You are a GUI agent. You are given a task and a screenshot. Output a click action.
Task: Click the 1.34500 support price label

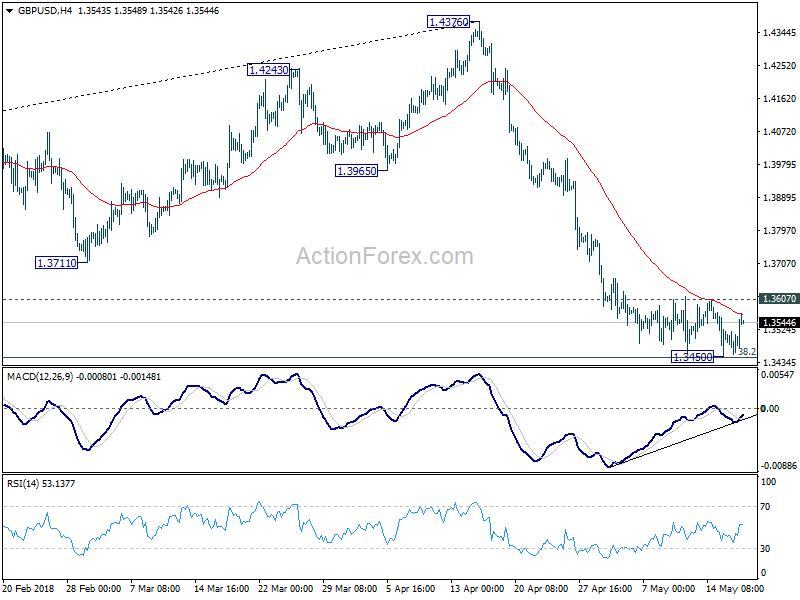click(x=692, y=357)
